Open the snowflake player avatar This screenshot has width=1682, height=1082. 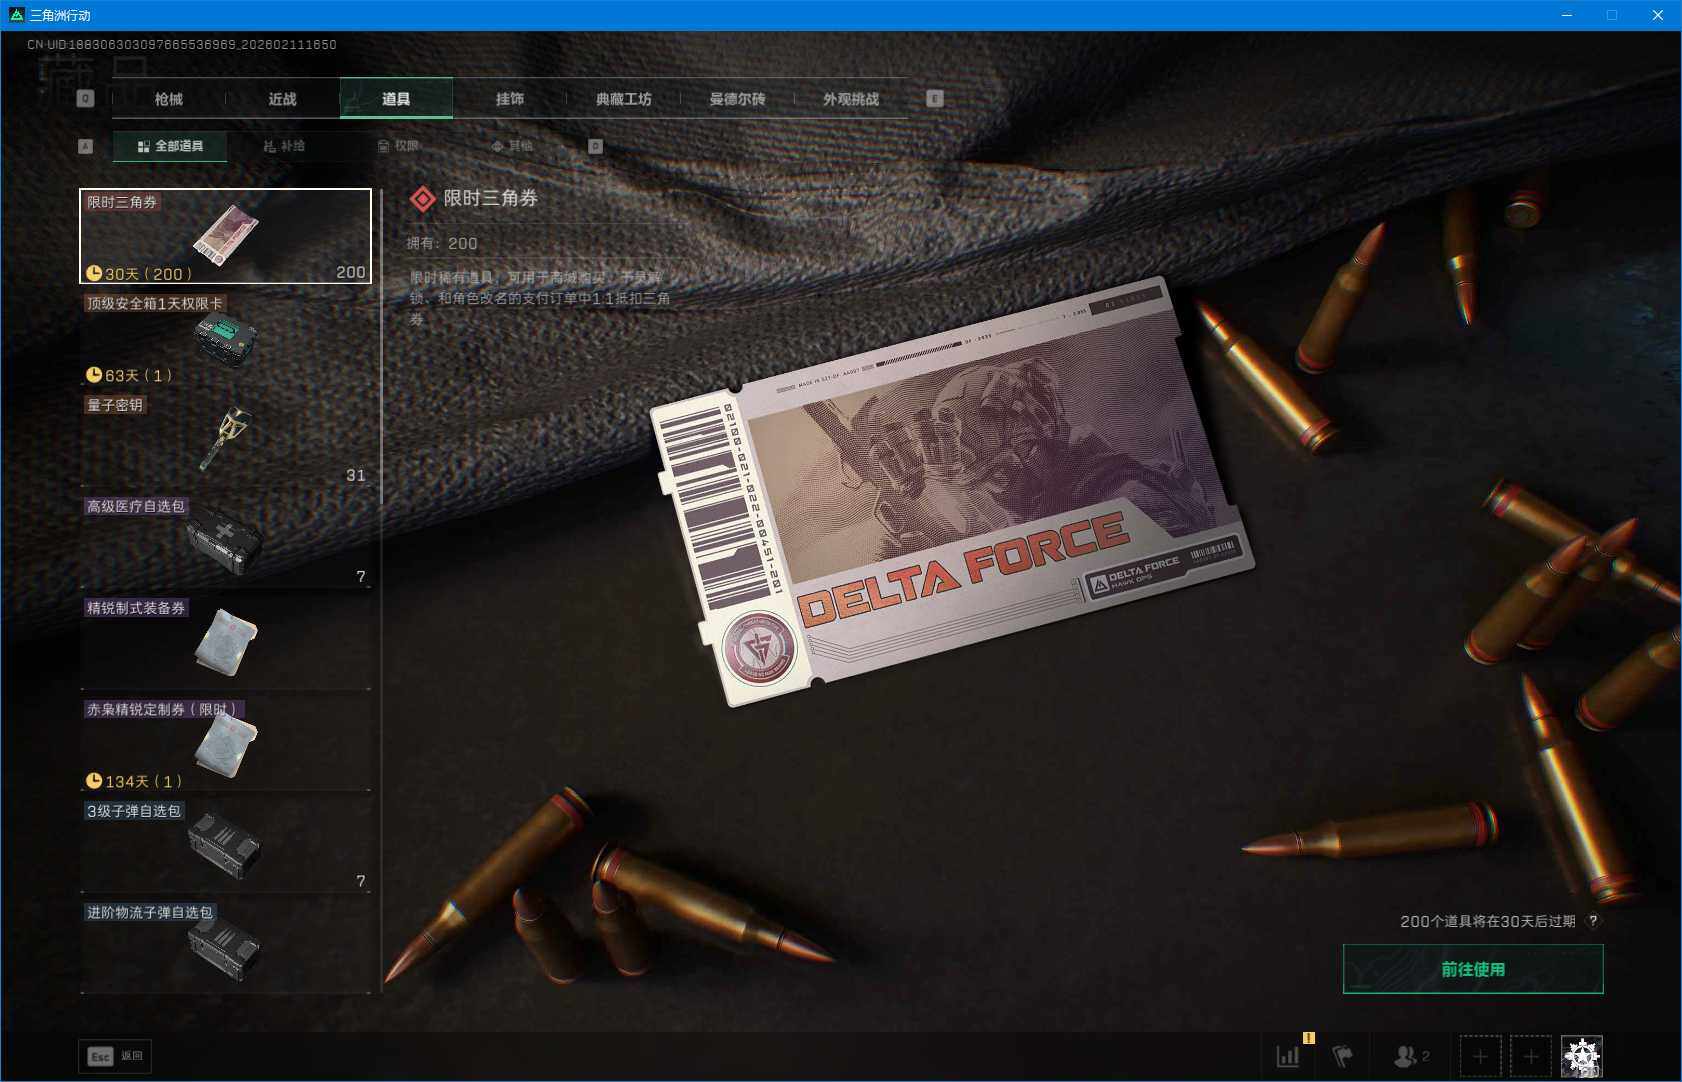(1582, 1056)
